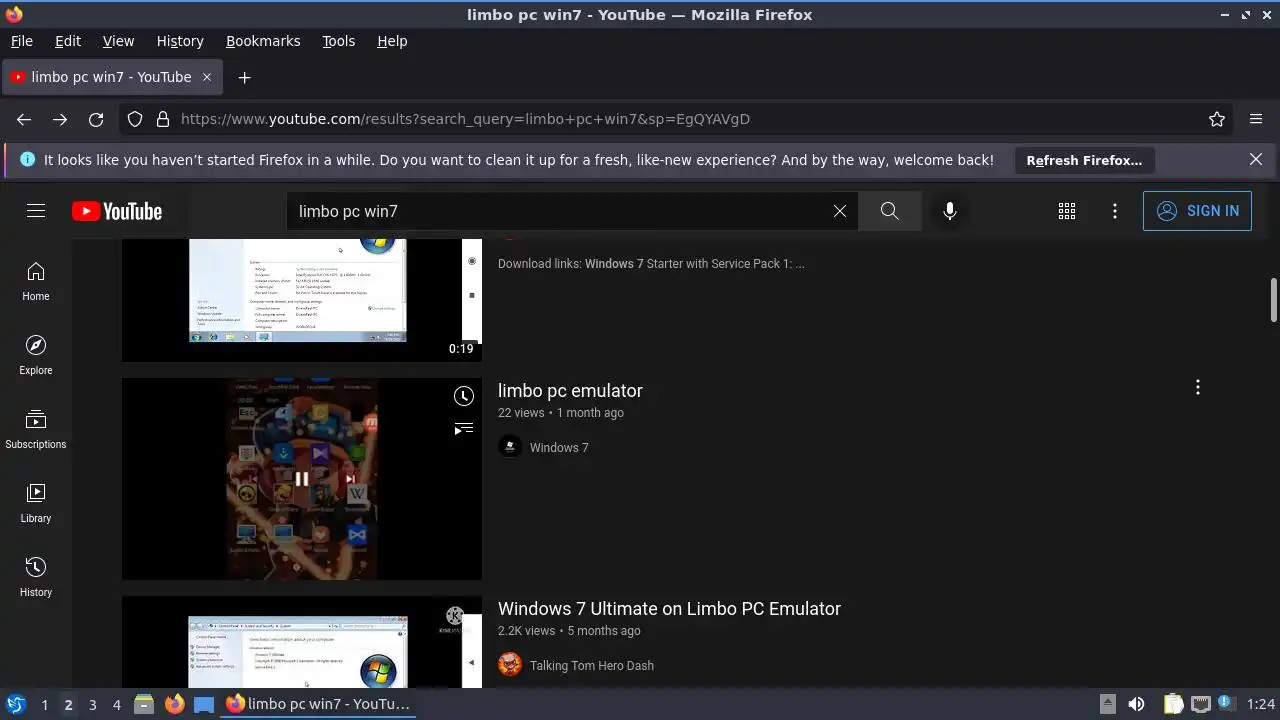Image resolution: width=1280 pixels, height=720 pixels.
Task: Play the limbo pc emulator thumbnail
Action: point(302,479)
